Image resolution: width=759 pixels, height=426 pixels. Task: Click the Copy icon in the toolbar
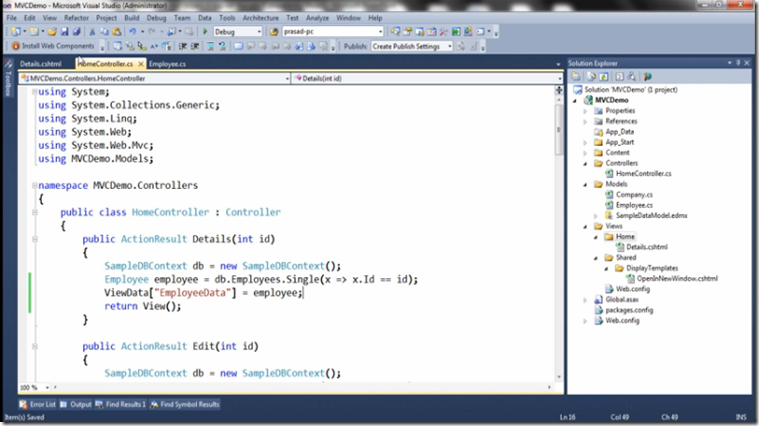(104, 32)
